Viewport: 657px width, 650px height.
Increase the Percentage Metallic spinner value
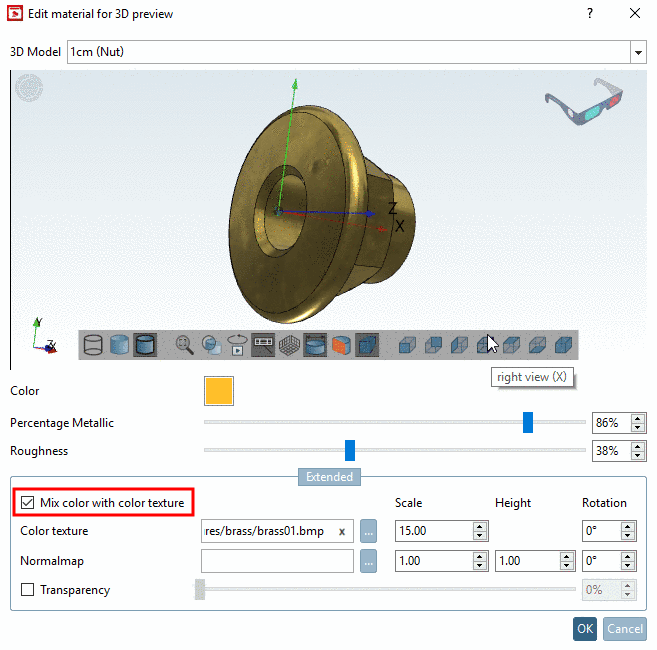[x=638, y=418]
